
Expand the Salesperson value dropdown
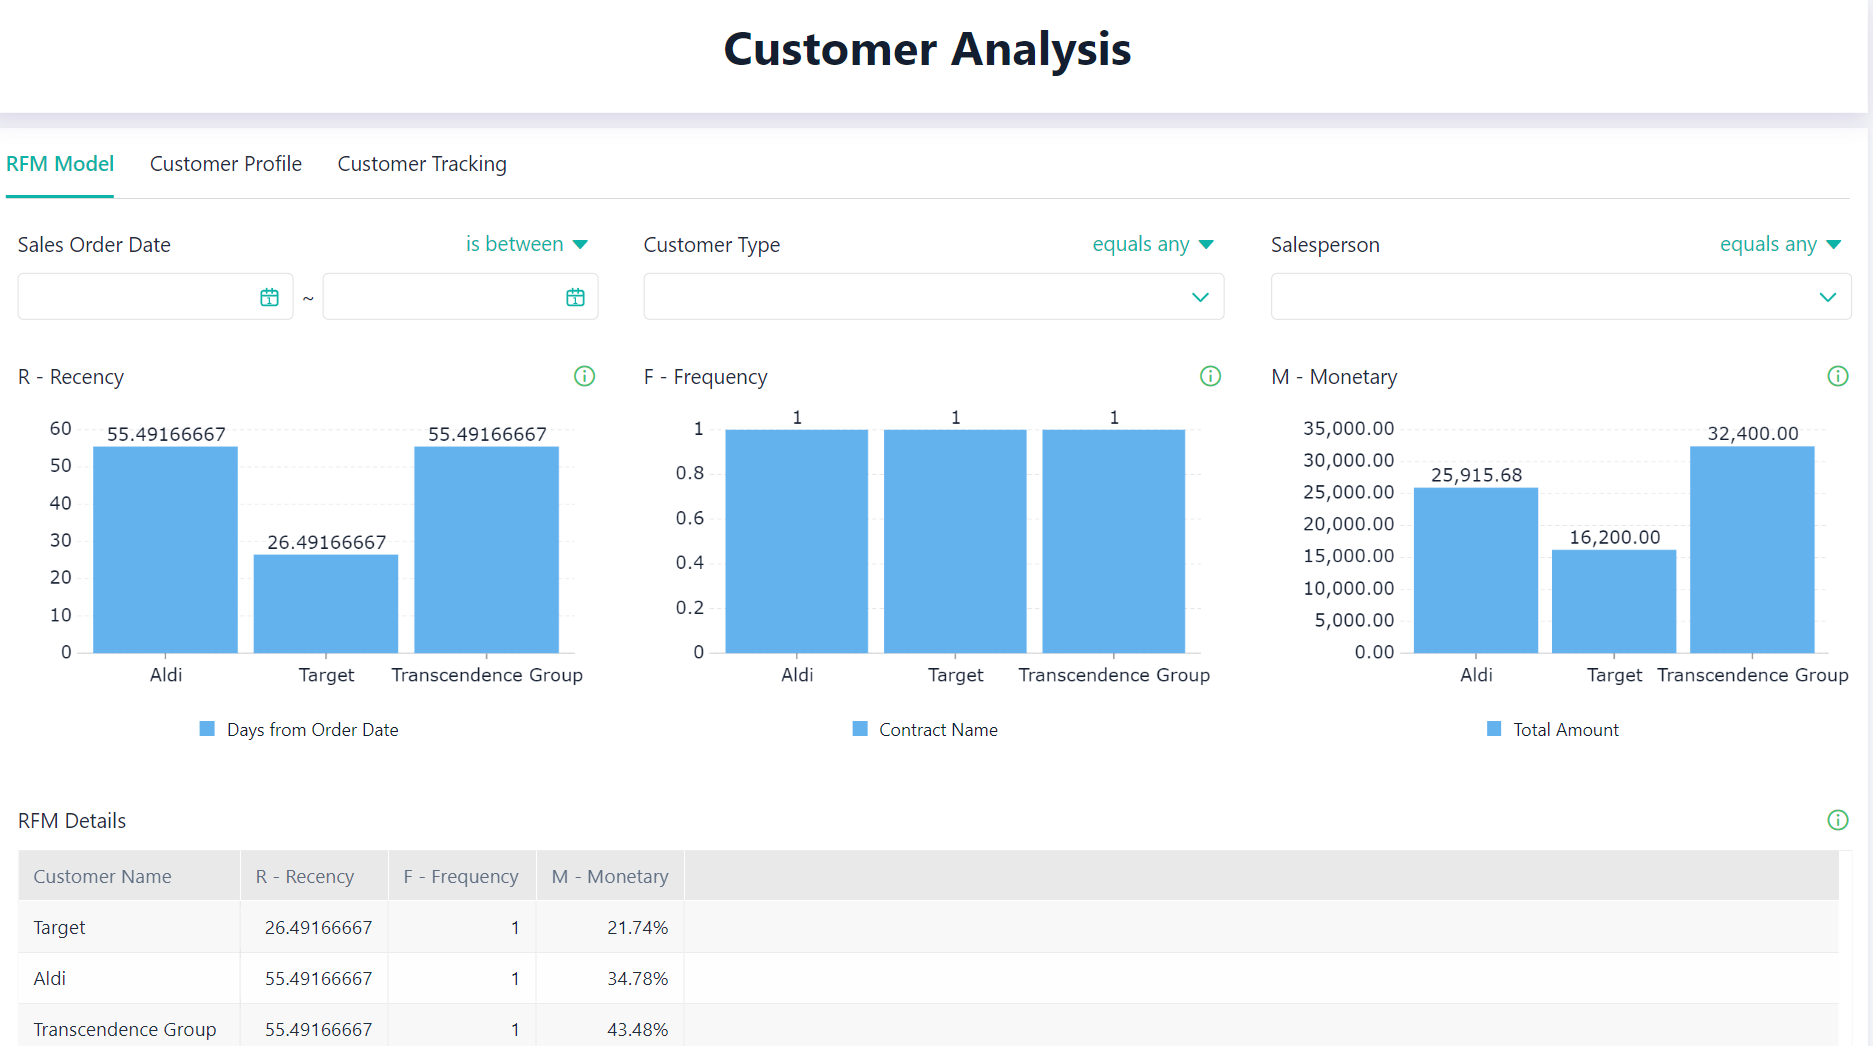tap(1827, 297)
